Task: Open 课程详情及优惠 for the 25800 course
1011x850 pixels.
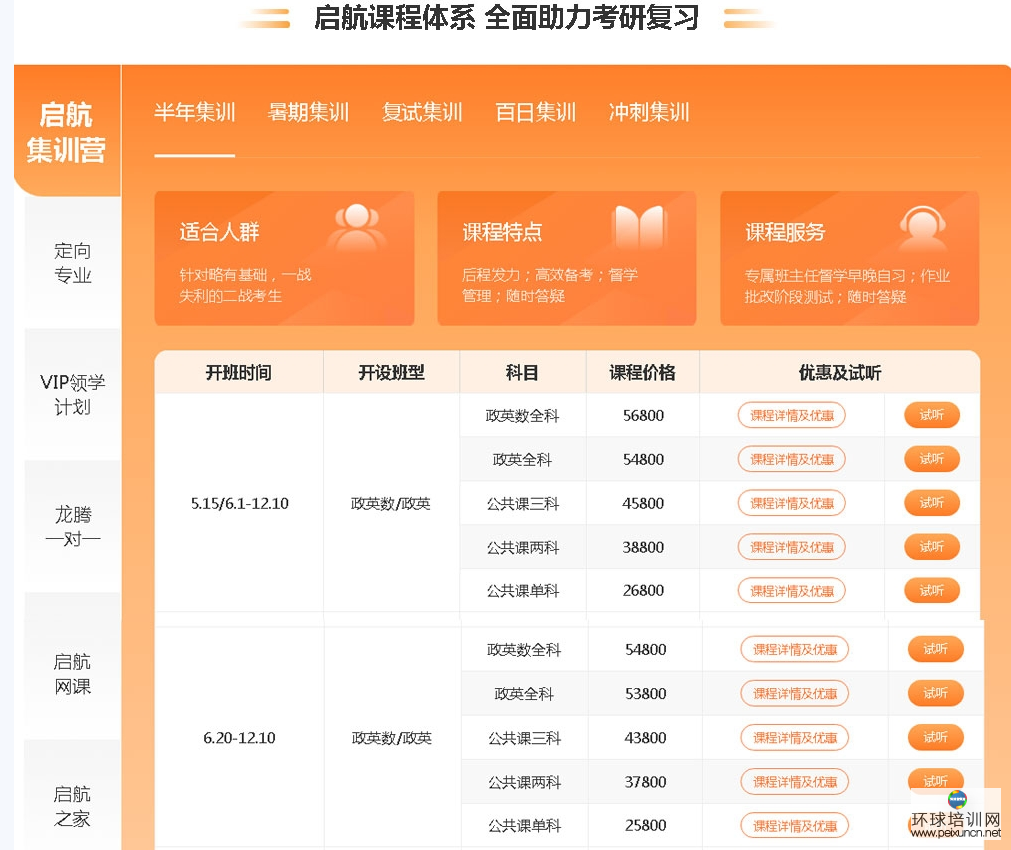Action: point(794,825)
